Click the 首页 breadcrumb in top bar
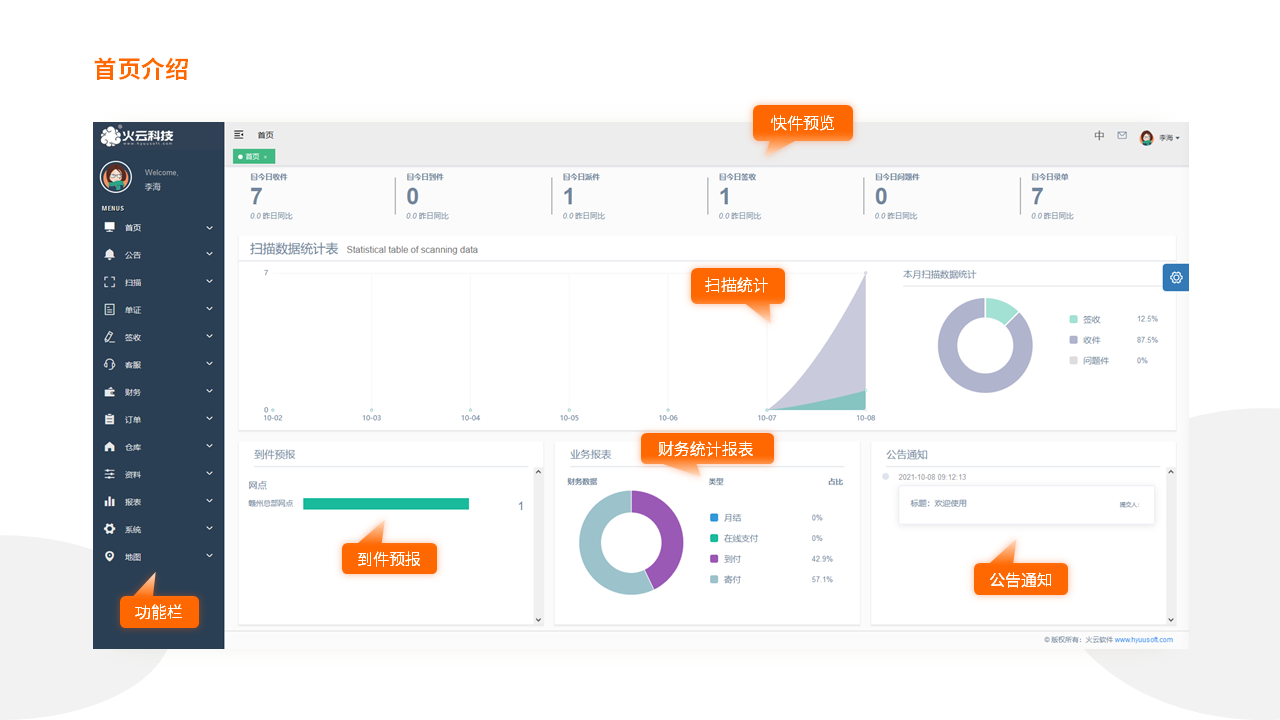Image resolution: width=1280 pixels, height=720 pixels. point(265,135)
